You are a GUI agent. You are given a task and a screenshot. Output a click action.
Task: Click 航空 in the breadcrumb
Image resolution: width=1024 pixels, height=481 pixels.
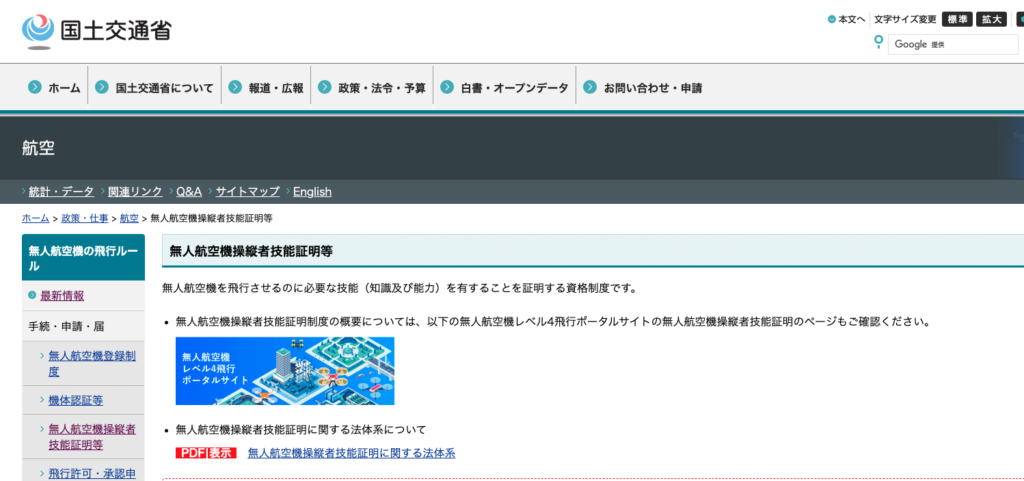point(129,219)
